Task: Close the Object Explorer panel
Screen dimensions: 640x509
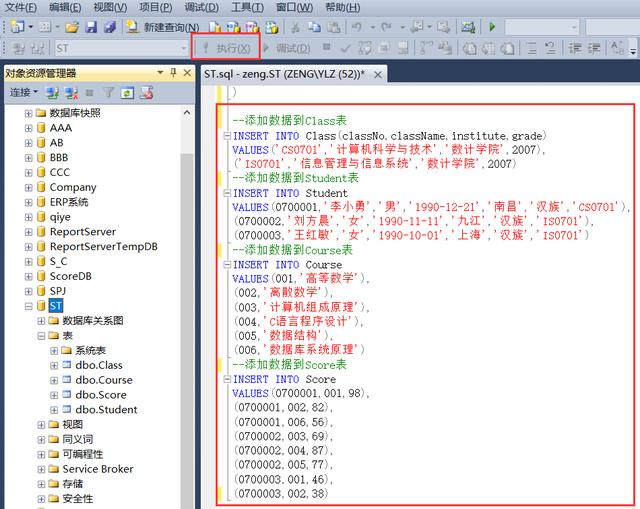Action: tap(187, 73)
